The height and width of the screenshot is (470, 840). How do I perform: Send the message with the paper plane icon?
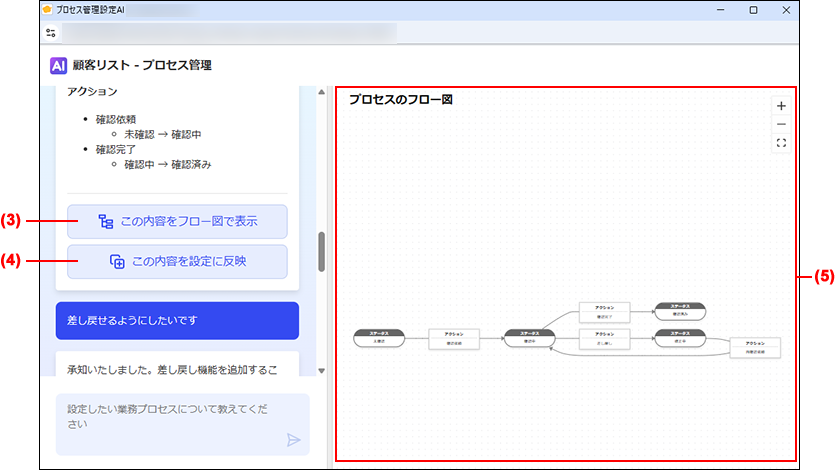293,440
